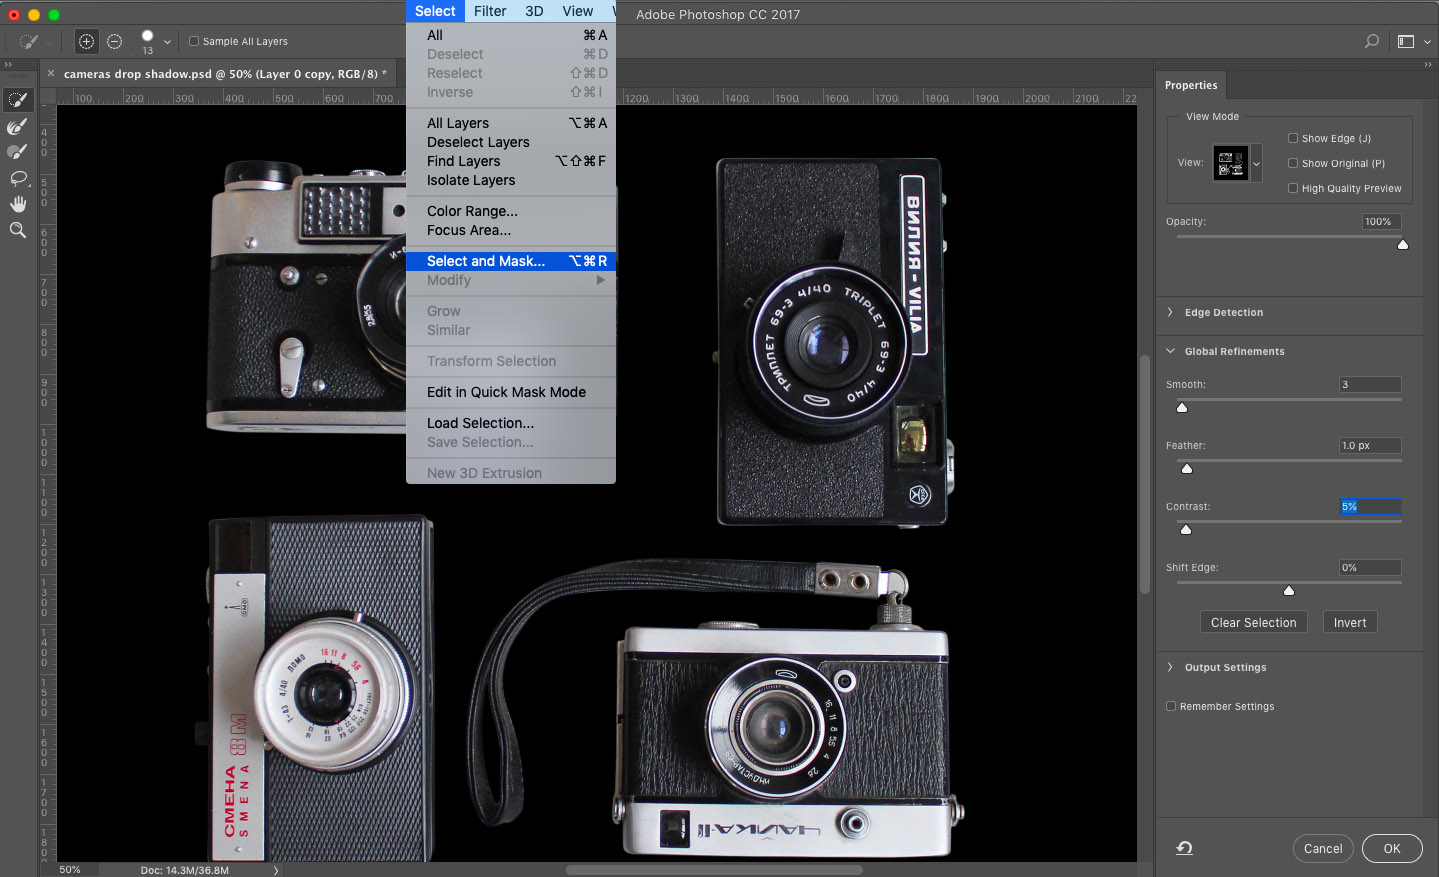This screenshot has height=877, width=1439.
Task: Click the Smooth value field
Action: point(1370,384)
